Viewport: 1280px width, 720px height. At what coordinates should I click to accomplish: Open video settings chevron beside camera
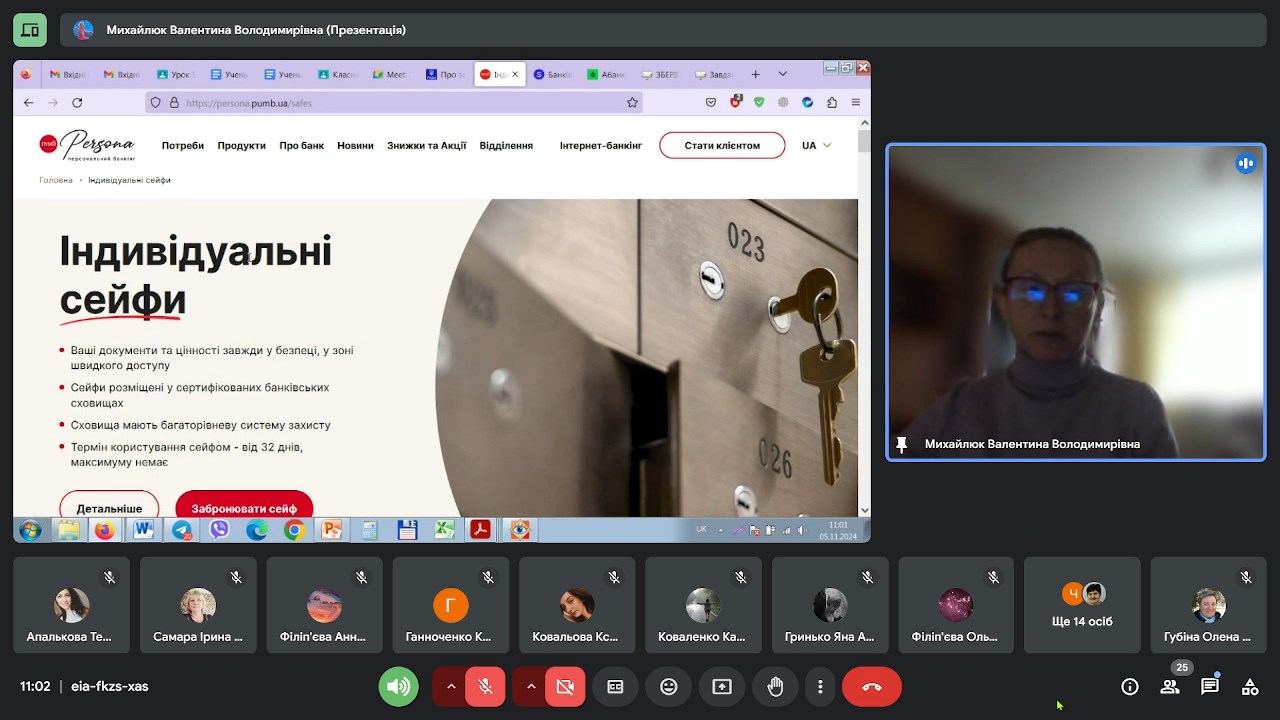click(x=531, y=687)
